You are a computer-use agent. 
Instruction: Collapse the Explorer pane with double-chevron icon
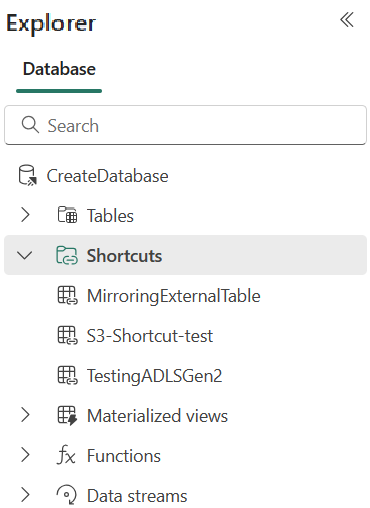(x=347, y=20)
